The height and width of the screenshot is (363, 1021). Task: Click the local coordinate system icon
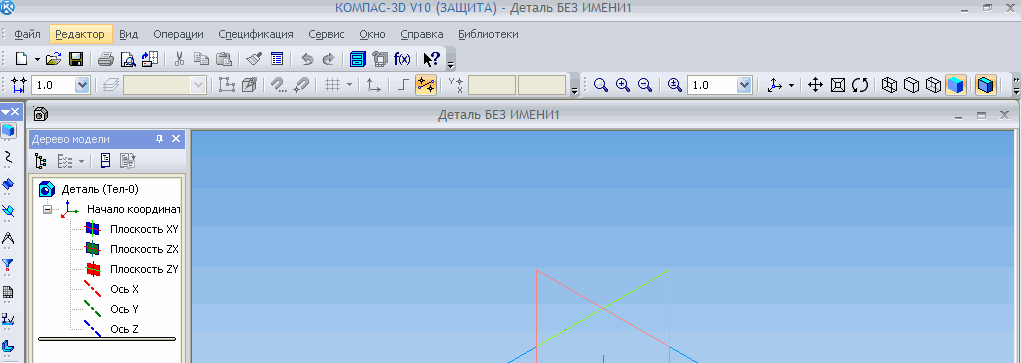pyautogui.click(x=373, y=85)
